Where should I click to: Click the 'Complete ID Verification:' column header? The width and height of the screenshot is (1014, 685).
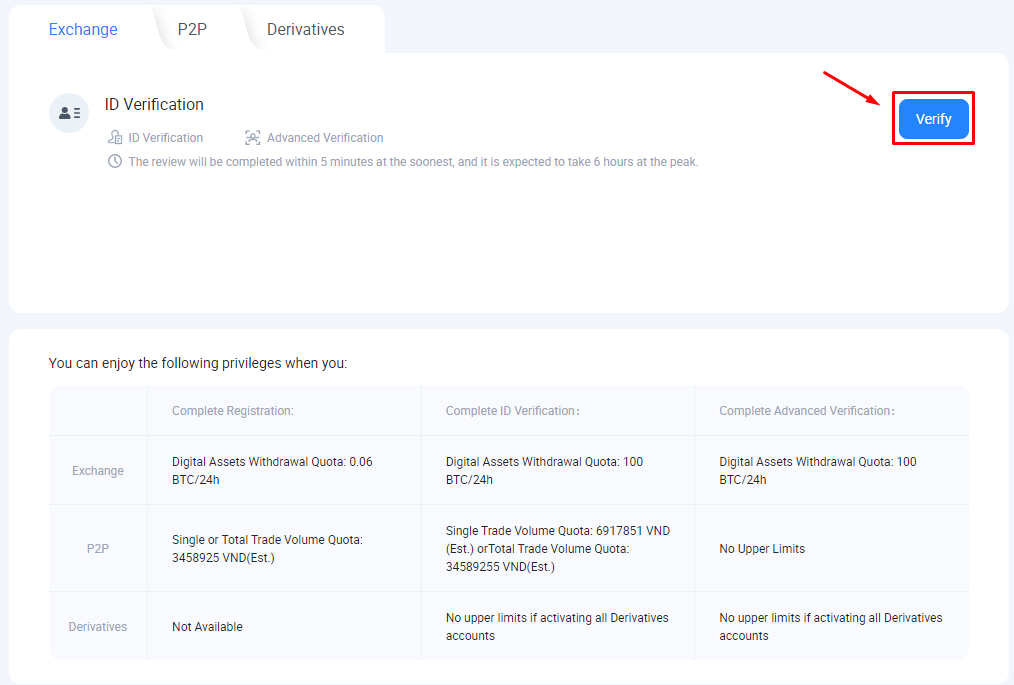(512, 411)
